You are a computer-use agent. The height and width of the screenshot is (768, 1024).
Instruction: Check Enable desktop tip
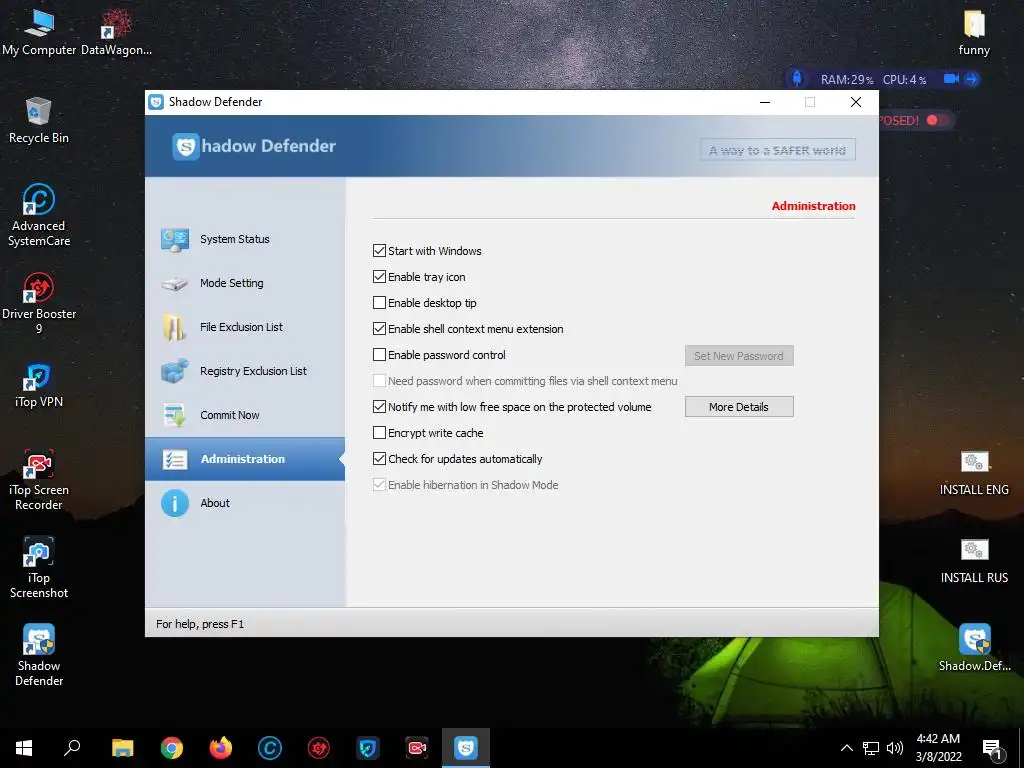[x=379, y=303]
